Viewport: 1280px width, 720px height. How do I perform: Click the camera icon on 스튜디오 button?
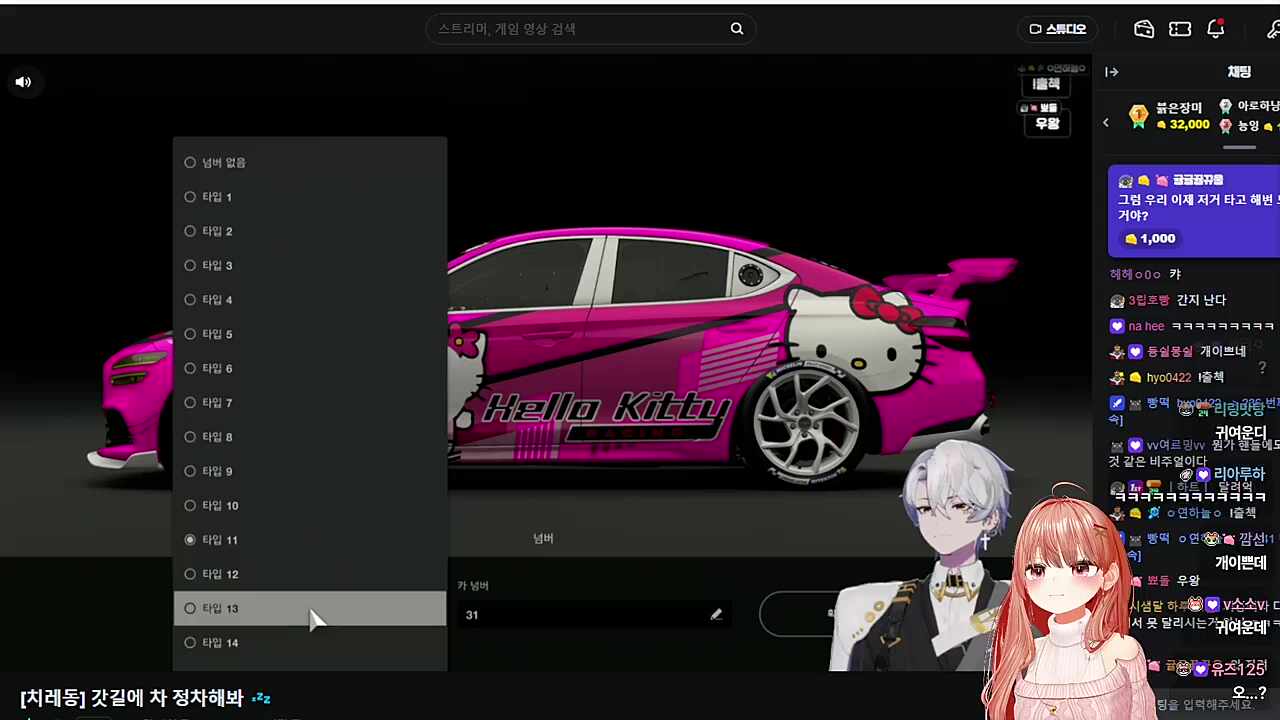[x=1036, y=29]
